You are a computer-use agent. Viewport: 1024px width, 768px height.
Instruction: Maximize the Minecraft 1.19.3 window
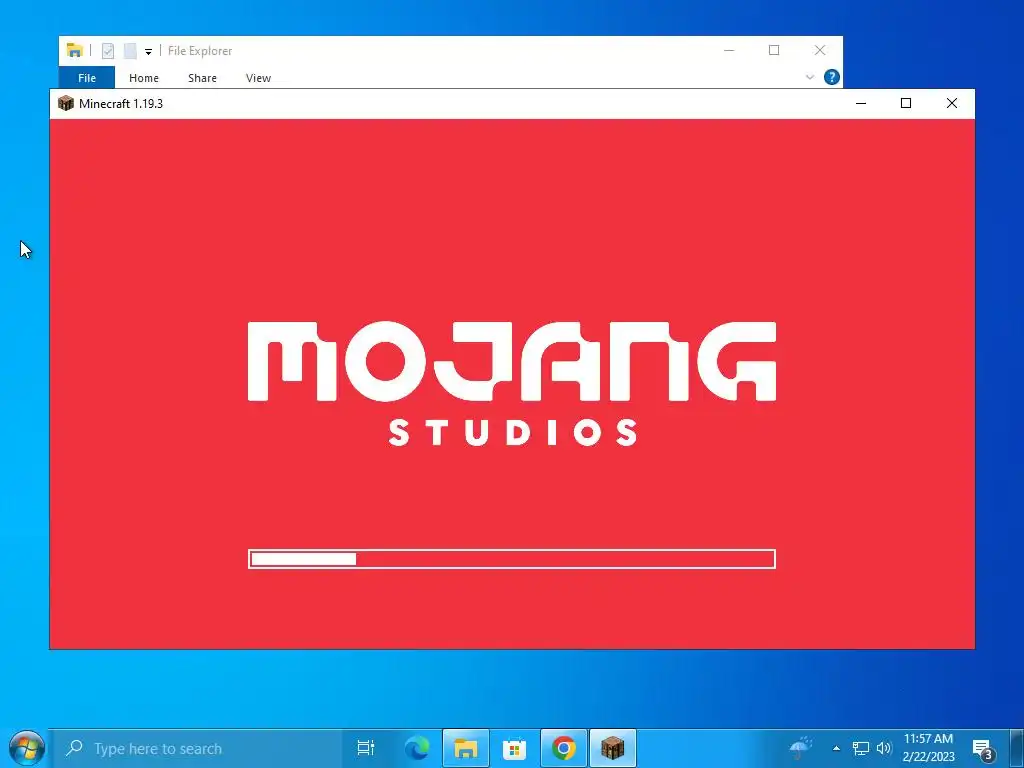tap(906, 103)
